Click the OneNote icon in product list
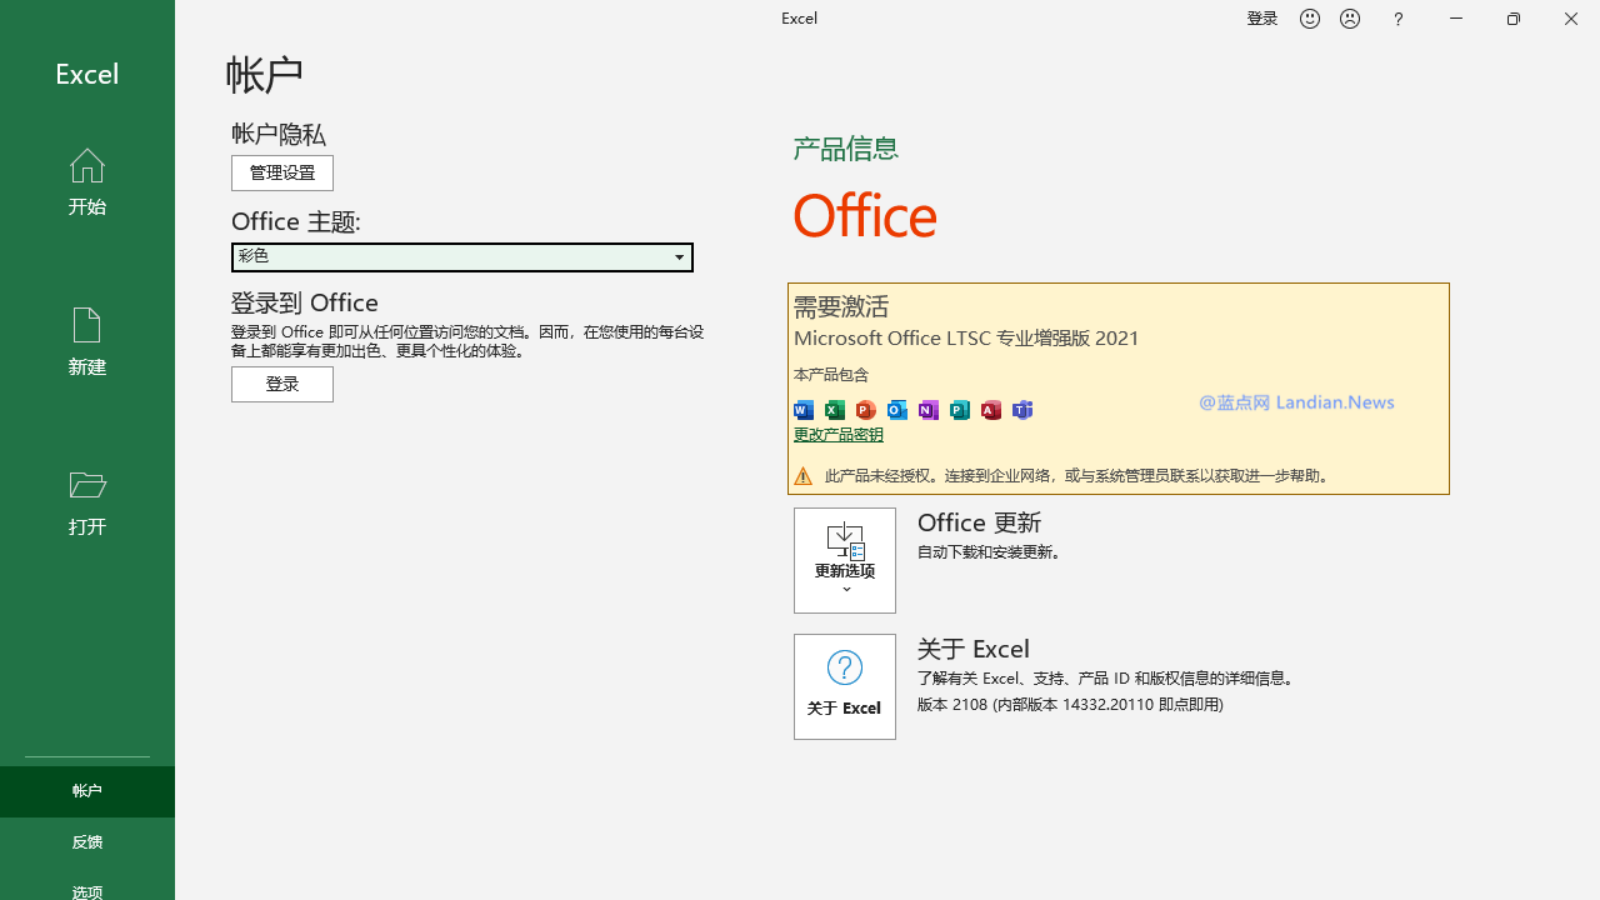The image size is (1600, 900). tap(928, 410)
